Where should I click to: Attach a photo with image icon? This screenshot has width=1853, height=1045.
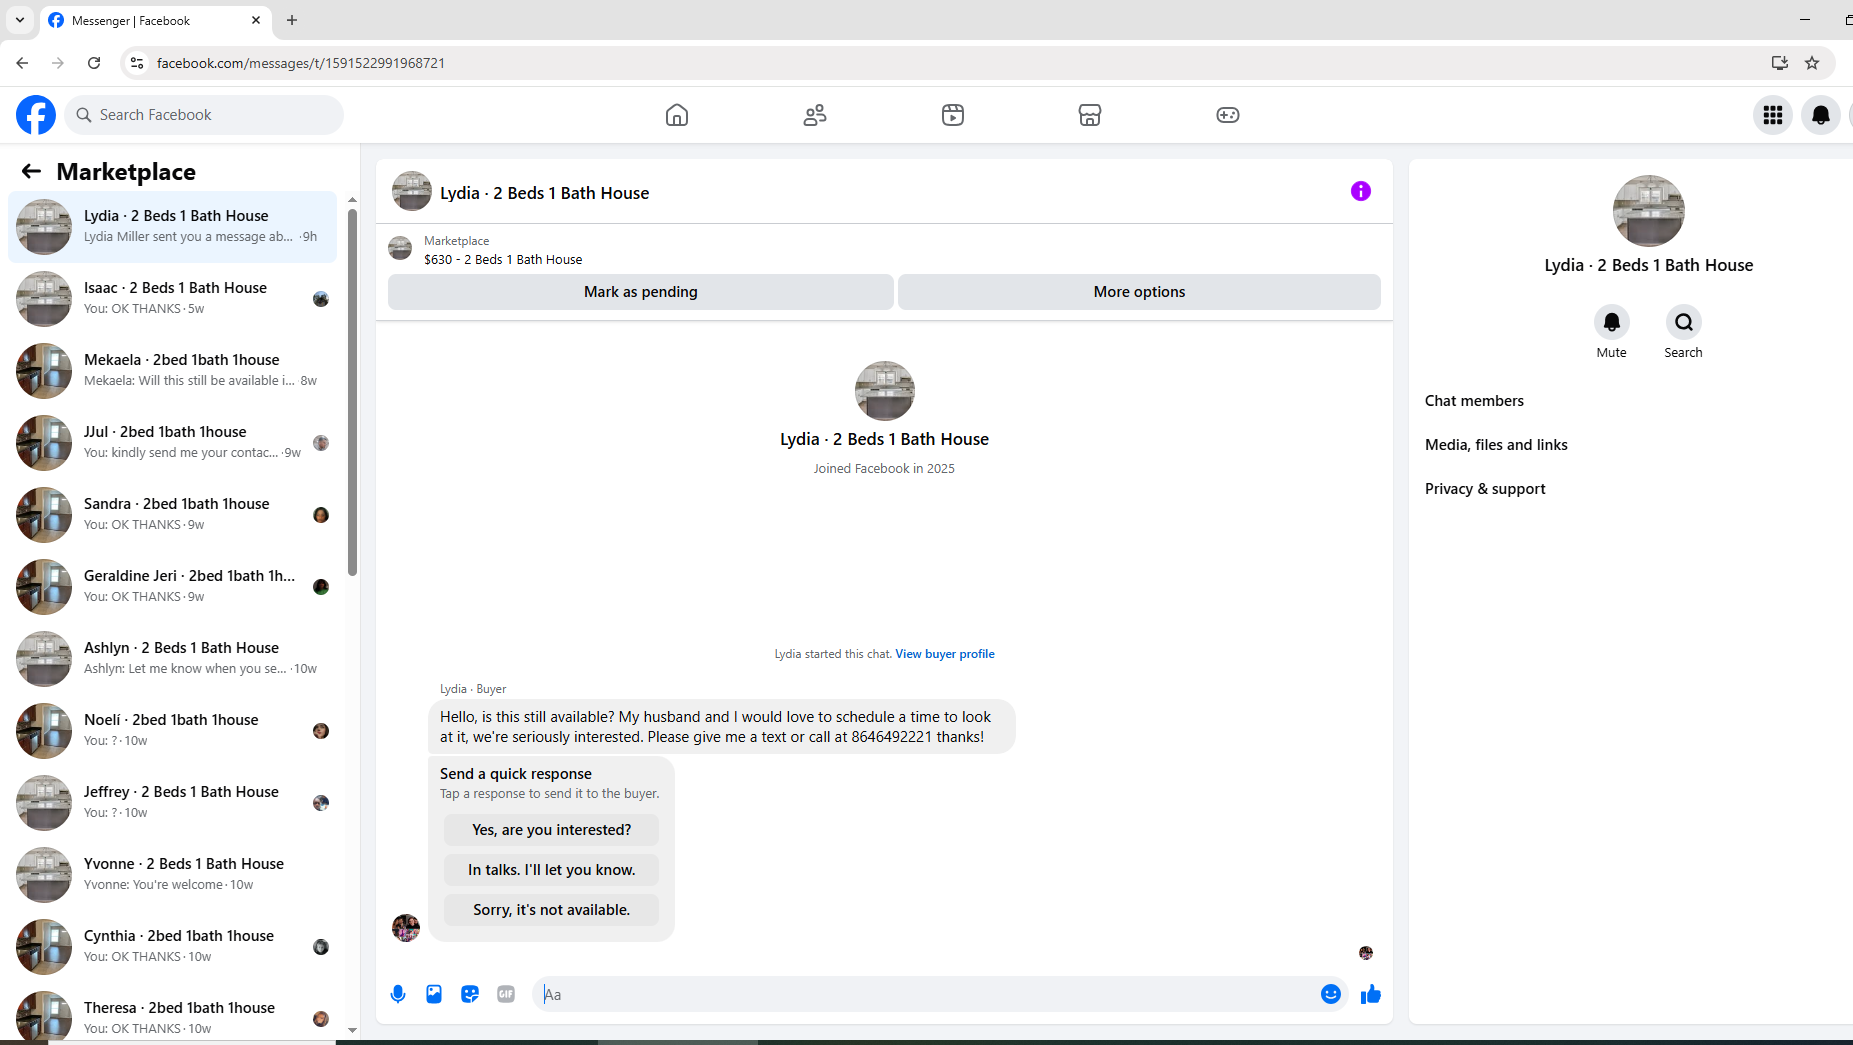(434, 994)
